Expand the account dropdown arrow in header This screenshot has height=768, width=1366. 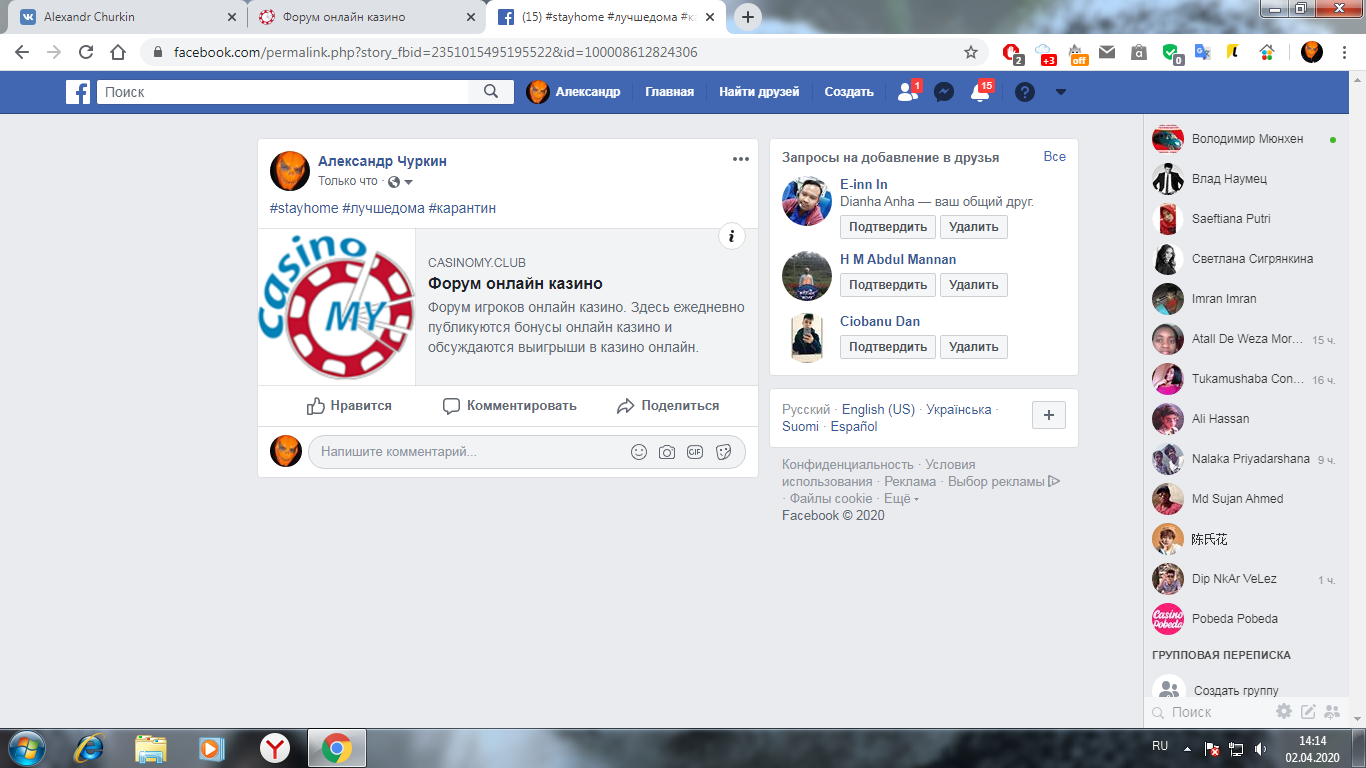(x=1061, y=92)
